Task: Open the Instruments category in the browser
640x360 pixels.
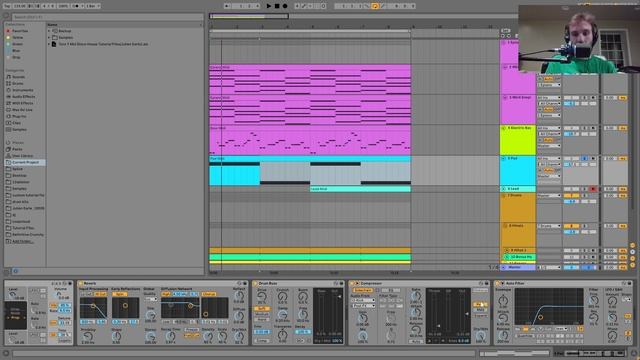Action: coord(23,90)
